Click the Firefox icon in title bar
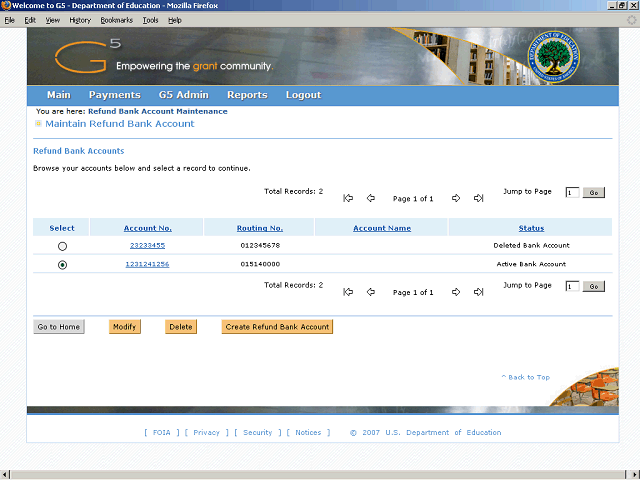640x480 pixels. tap(6, 5)
